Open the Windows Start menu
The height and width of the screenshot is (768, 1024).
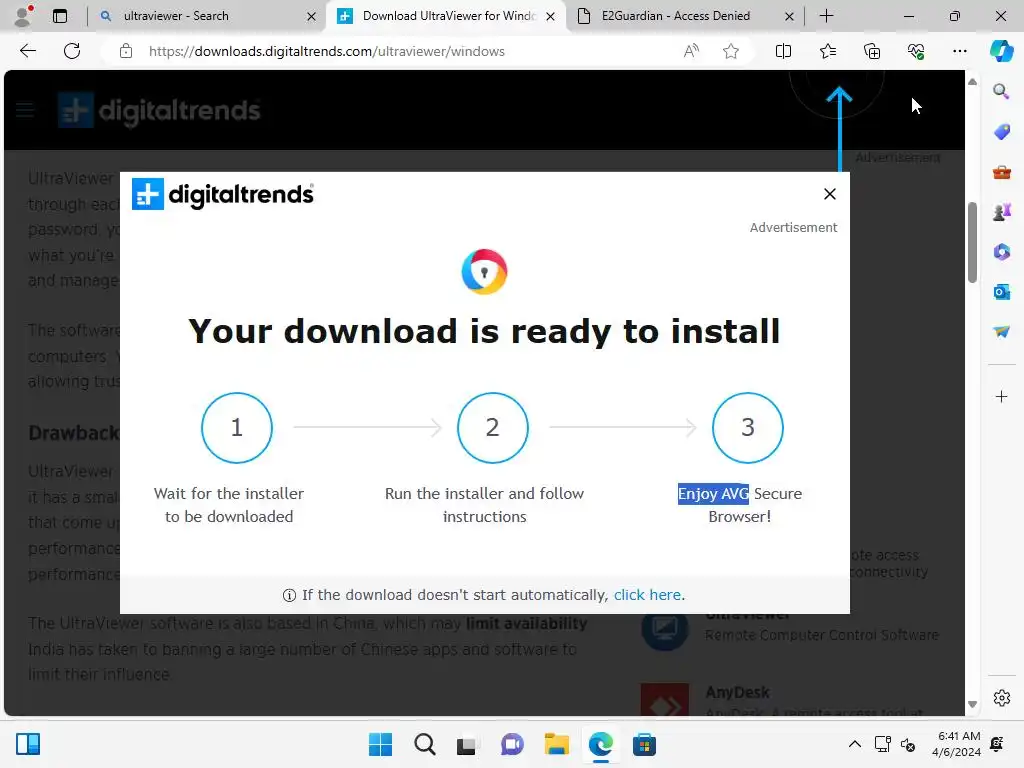click(x=380, y=744)
